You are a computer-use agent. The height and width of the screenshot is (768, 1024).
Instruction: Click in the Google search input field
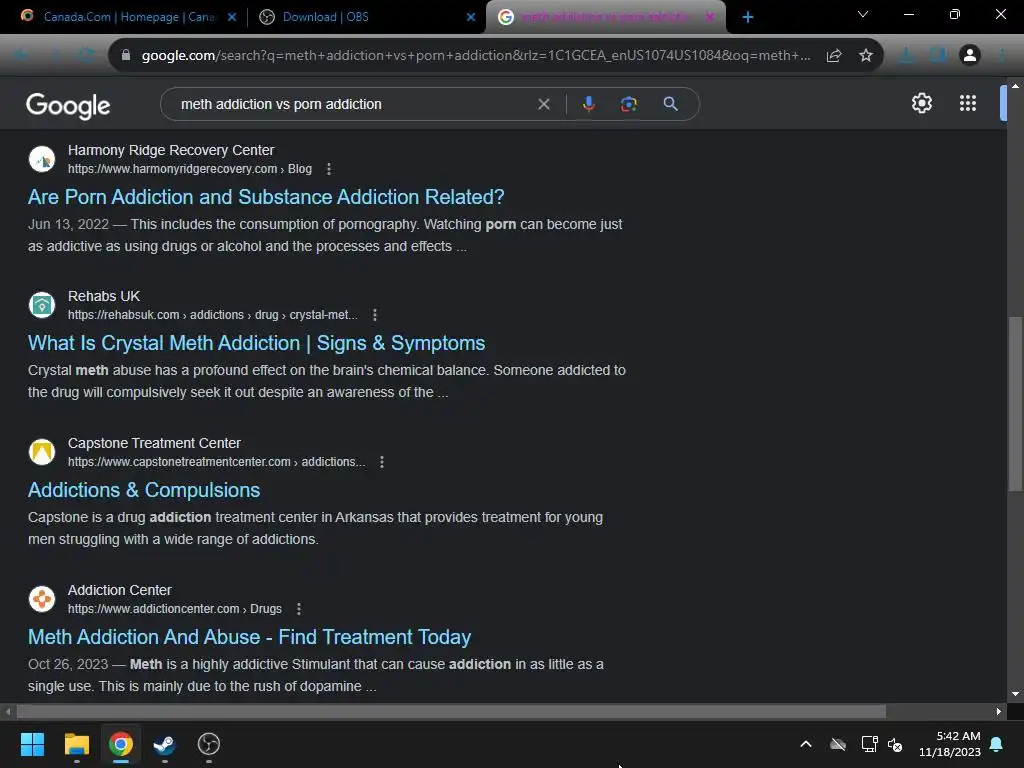click(x=353, y=104)
